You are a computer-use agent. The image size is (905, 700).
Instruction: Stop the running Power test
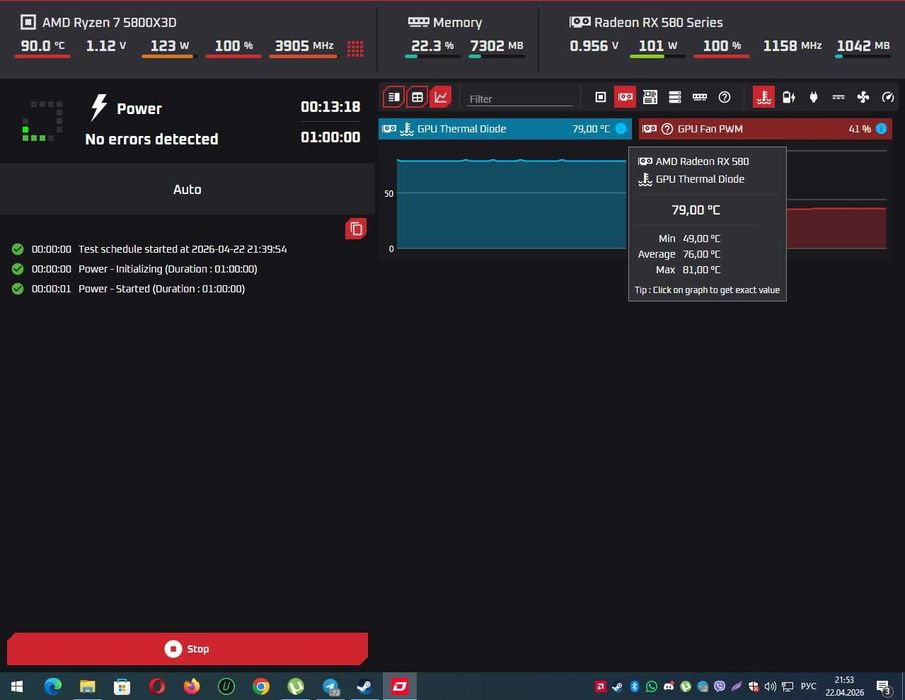pyautogui.click(x=187, y=649)
